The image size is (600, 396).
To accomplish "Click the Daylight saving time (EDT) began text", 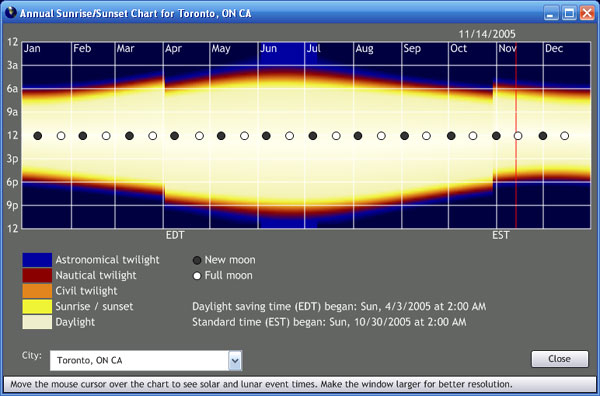I will point(339,306).
